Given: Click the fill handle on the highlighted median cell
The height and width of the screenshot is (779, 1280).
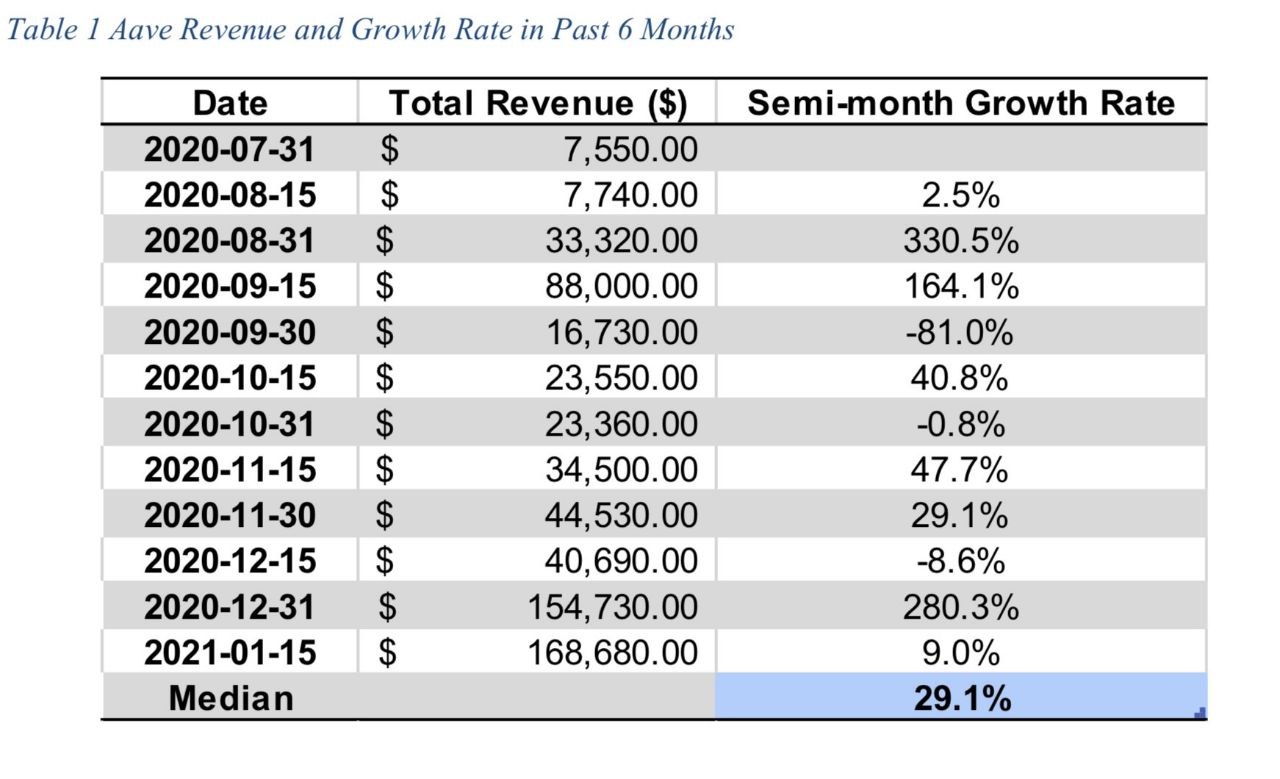Looking at the screenshot, I should [1202, 712].
